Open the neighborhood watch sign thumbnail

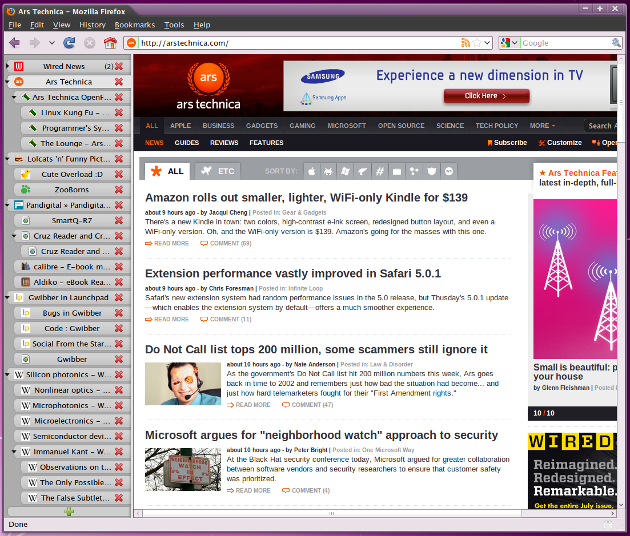(183, 469)
